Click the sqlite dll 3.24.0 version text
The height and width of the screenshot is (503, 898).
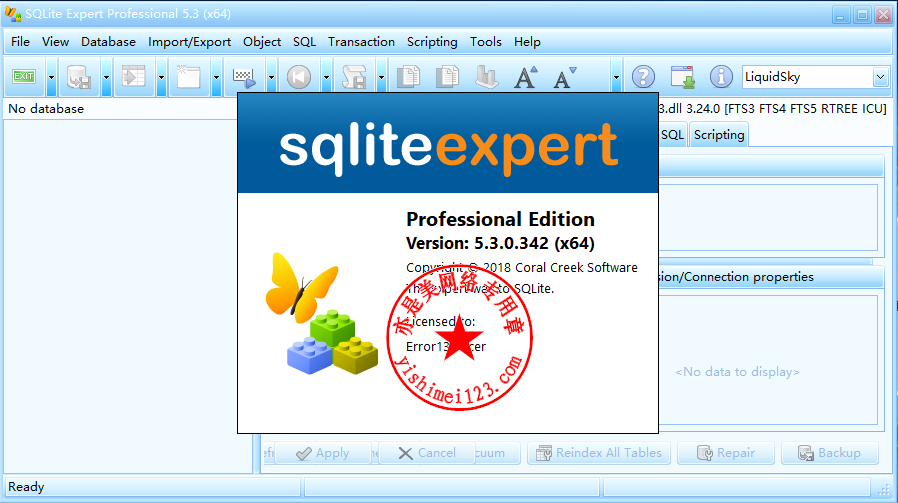tap(773, 109)
